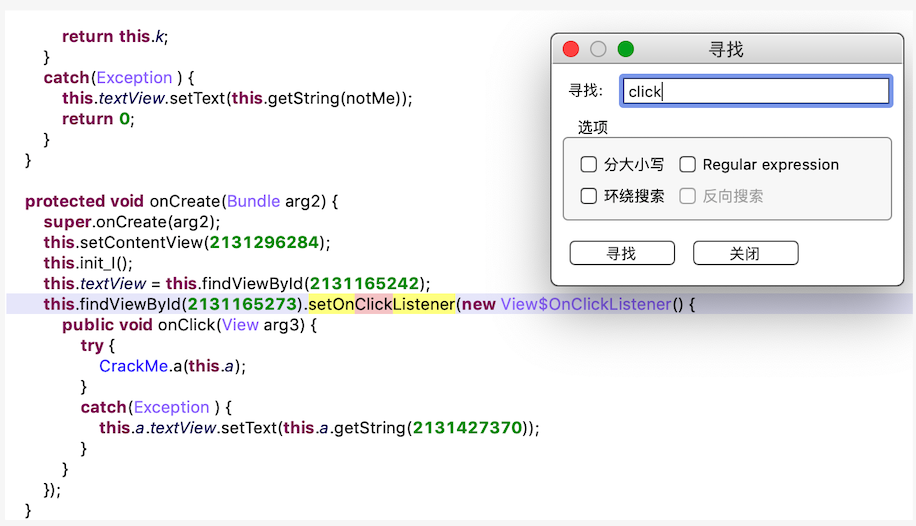Click the 'protected void' keywords
The image size is (916, 526).
[84, 201]
